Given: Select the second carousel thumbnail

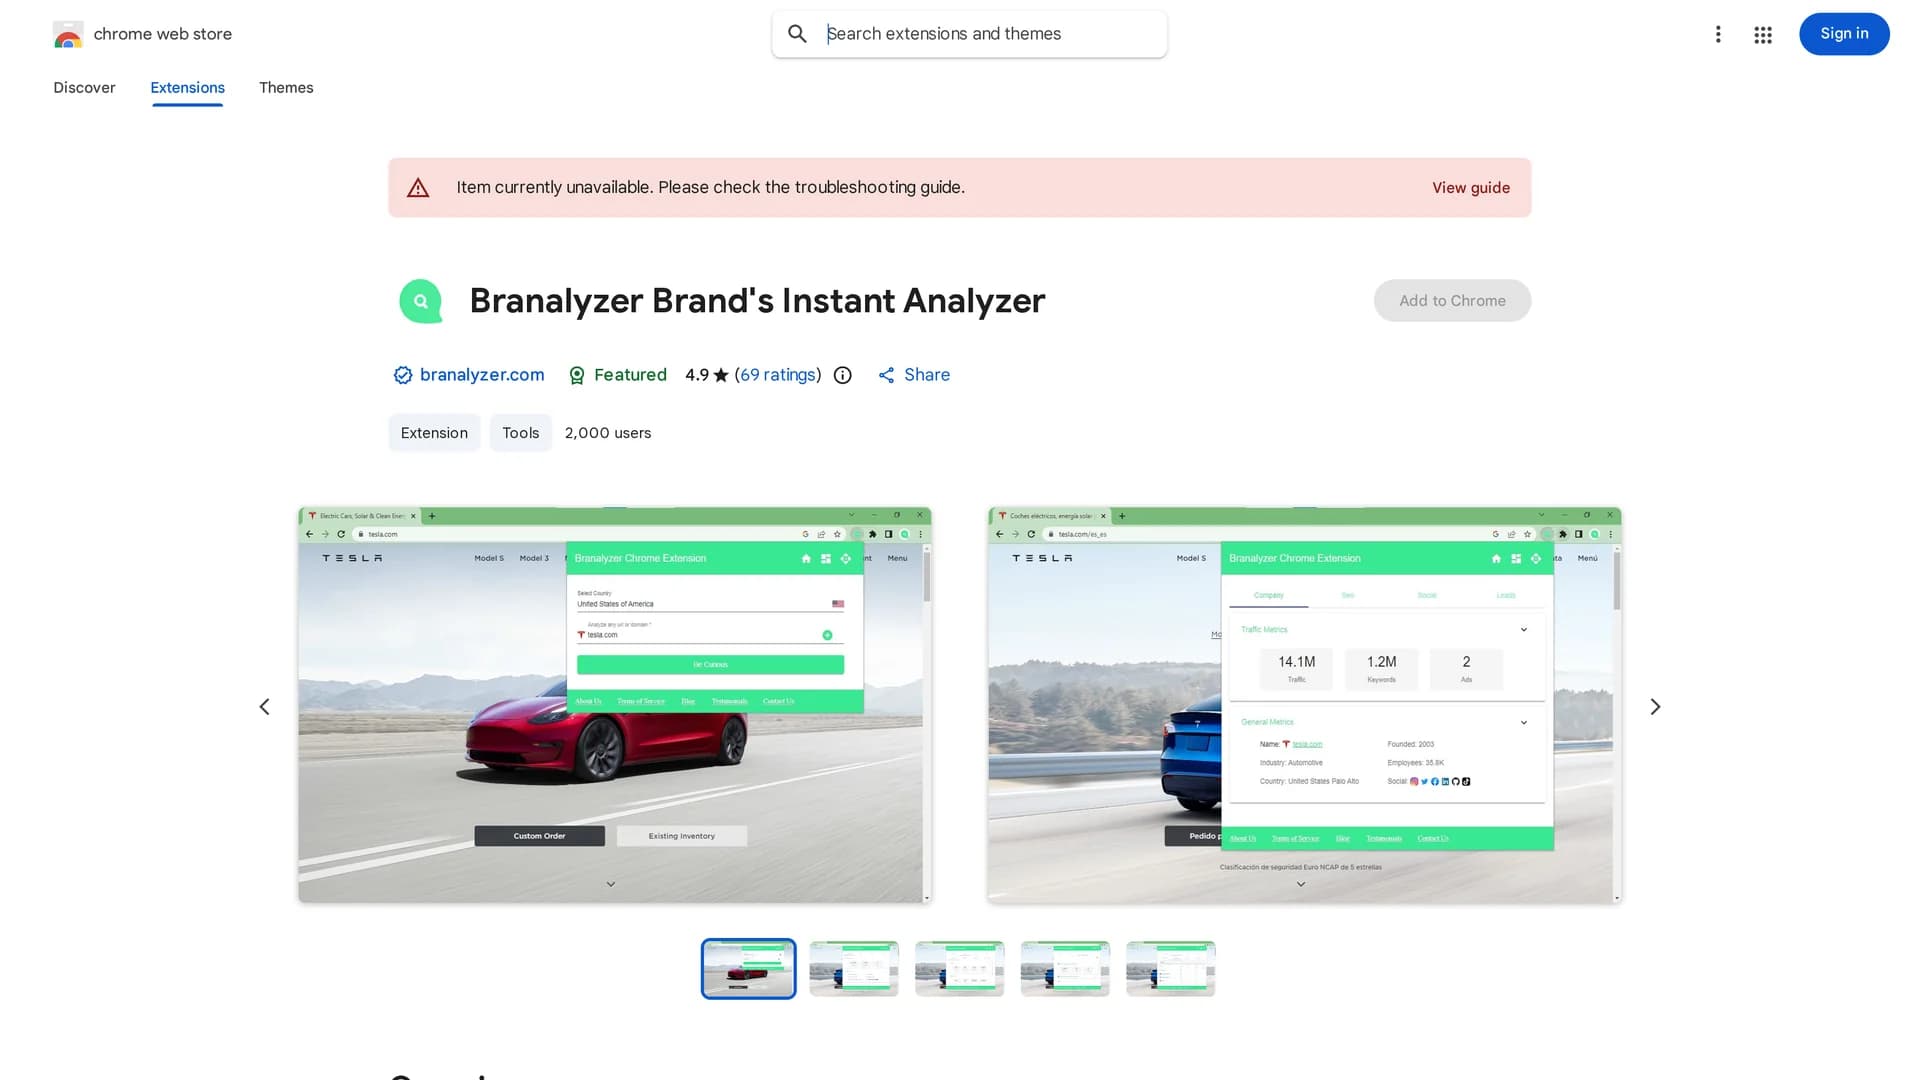Looking at the screenshot, I should [x=854, y=968].
